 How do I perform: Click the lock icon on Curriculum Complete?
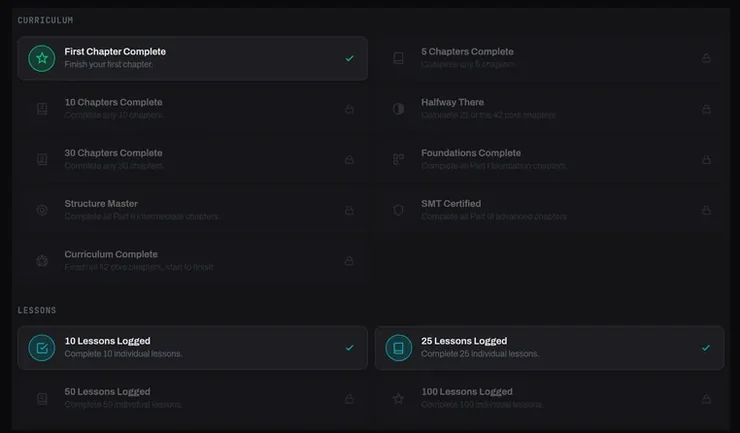pyautogui.click(x=349, y=261)
